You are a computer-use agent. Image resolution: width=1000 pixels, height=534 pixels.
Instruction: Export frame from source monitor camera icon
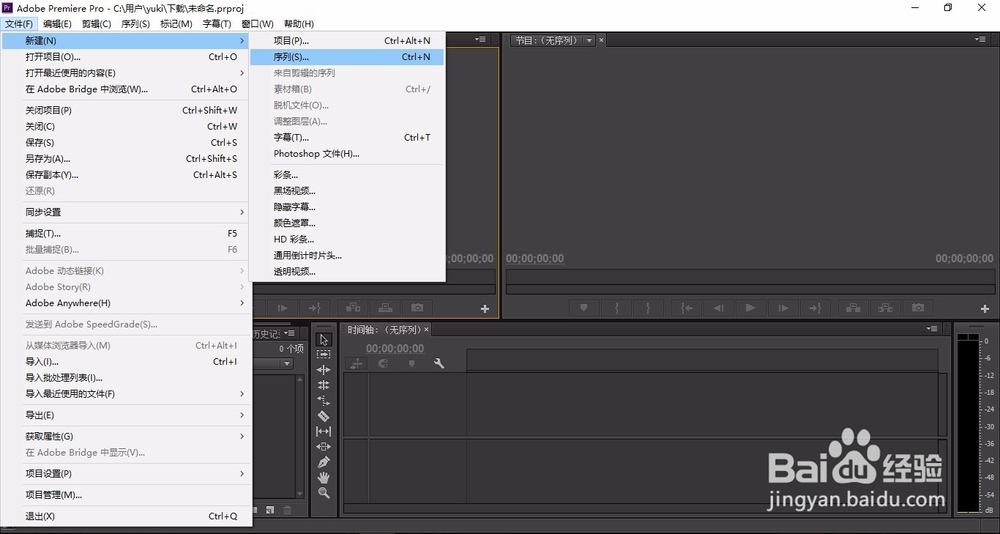(x=417, y=308)
